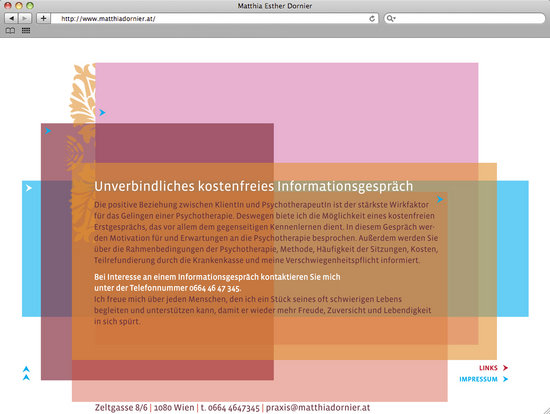Click the white arrow on the blue panel

coord(29,188)
